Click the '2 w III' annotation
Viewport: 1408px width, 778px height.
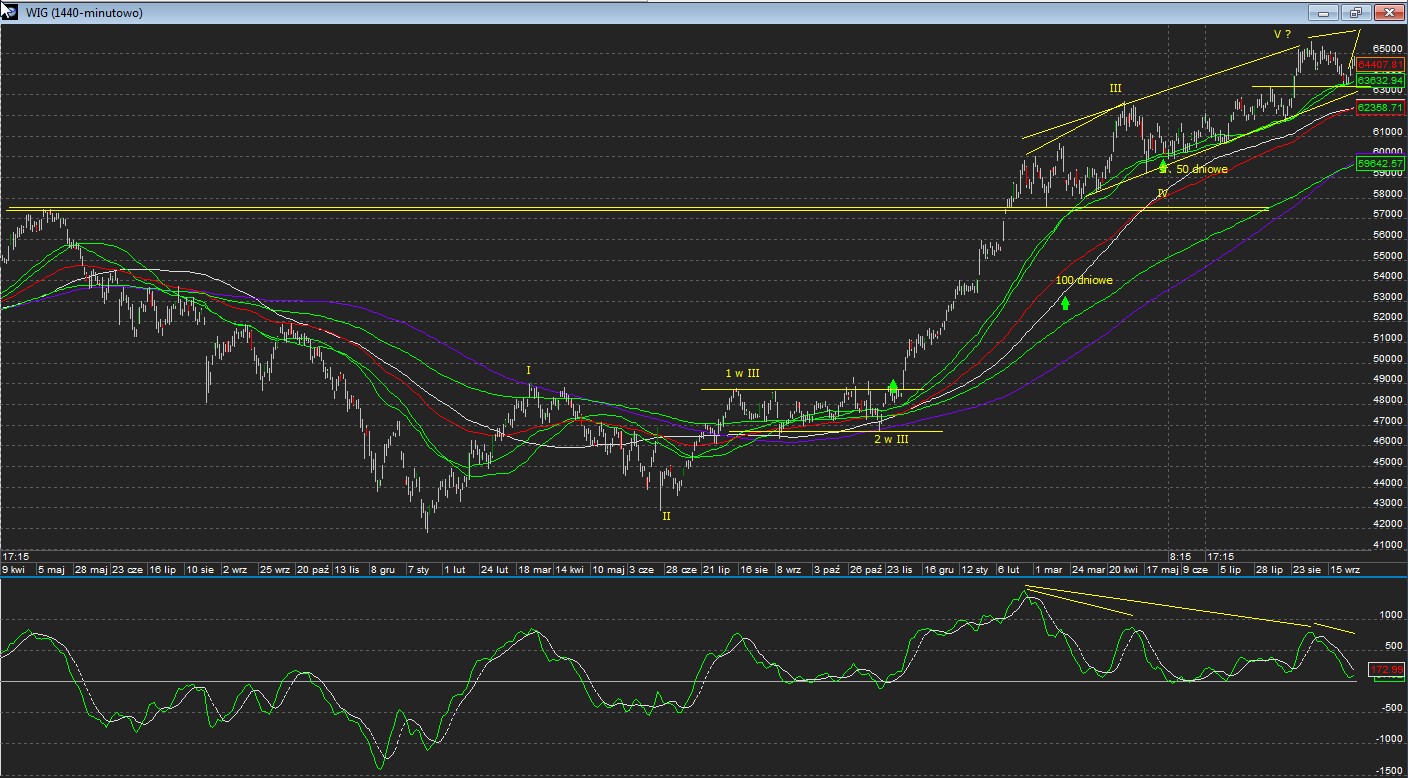[x=891, y=439]
